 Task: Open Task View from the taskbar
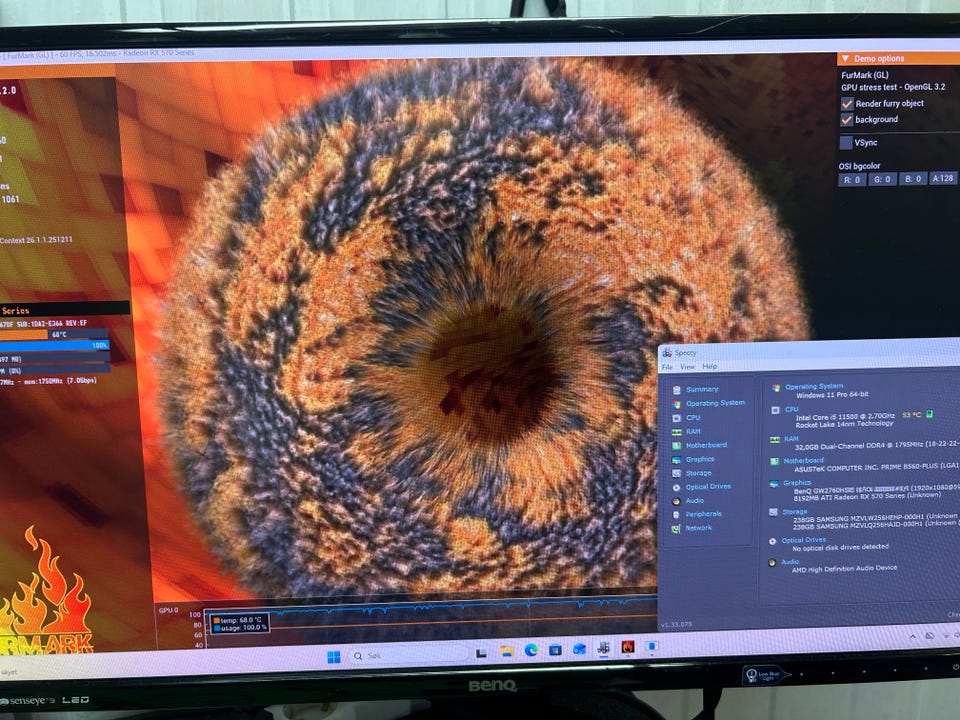(x=481, y=653)
